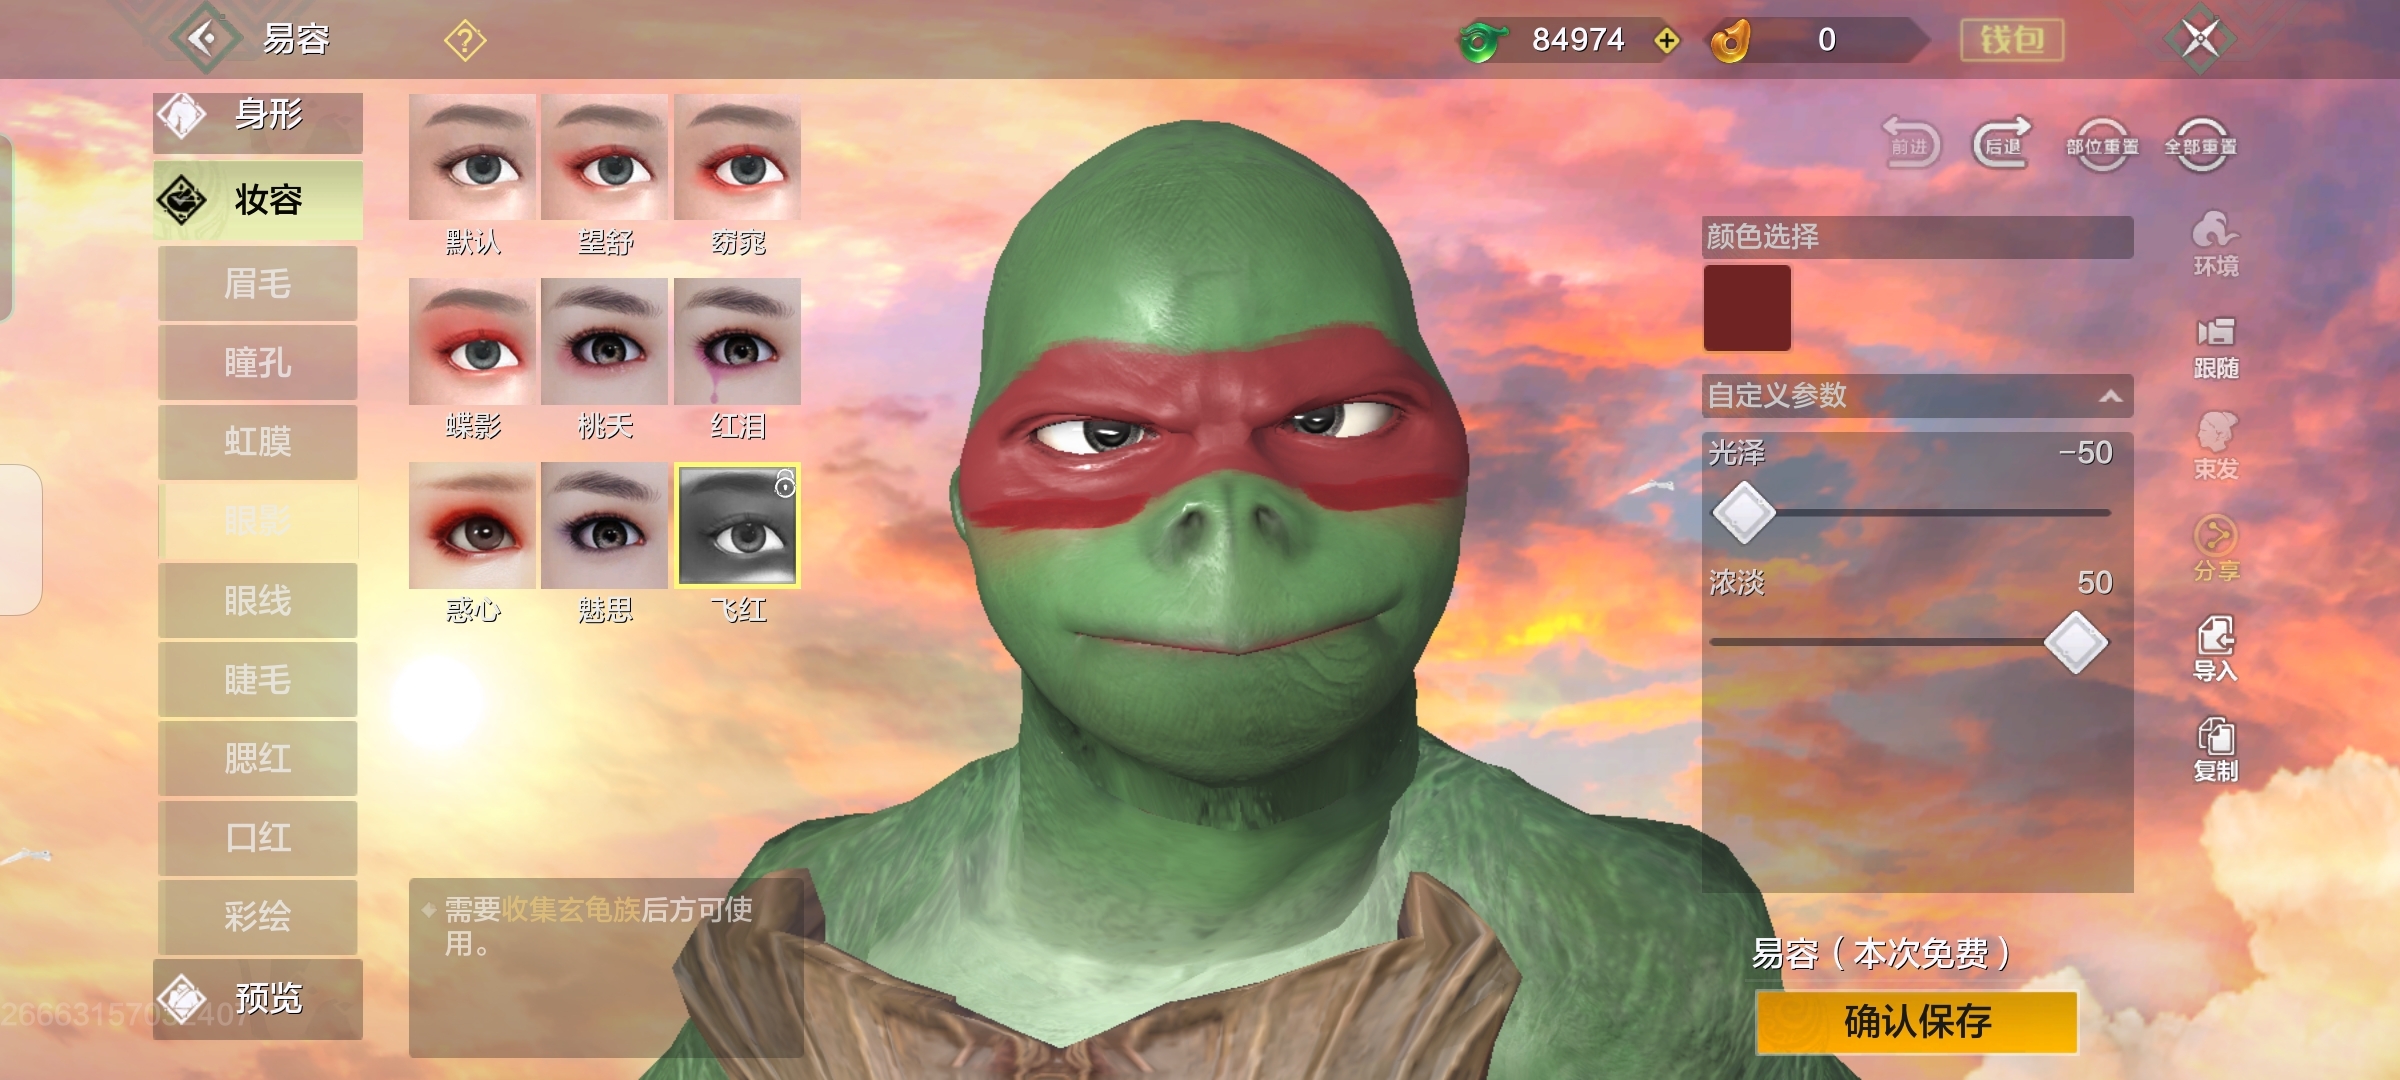Choose the 魅思 eyeshadow style
Viewport: 2400px width, 1080px height.
[x=604, y=525]
